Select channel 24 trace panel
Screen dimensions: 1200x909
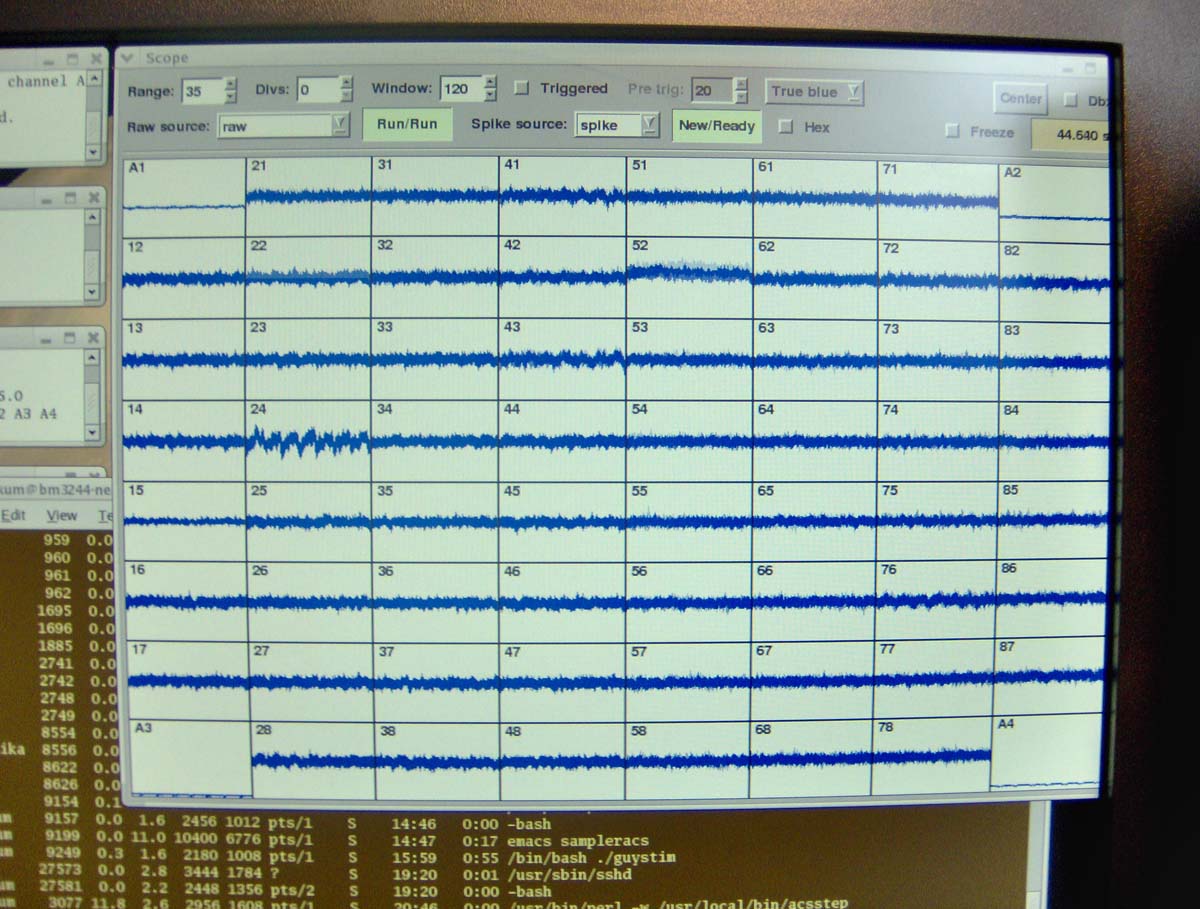[x=308, y=440]
